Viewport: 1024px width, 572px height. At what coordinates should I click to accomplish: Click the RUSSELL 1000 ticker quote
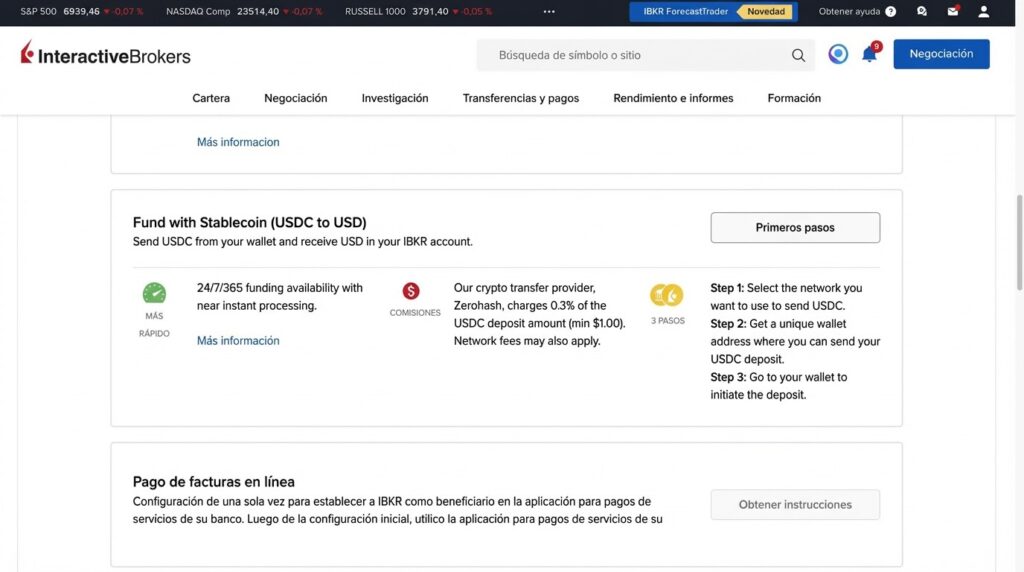point(418,12)
